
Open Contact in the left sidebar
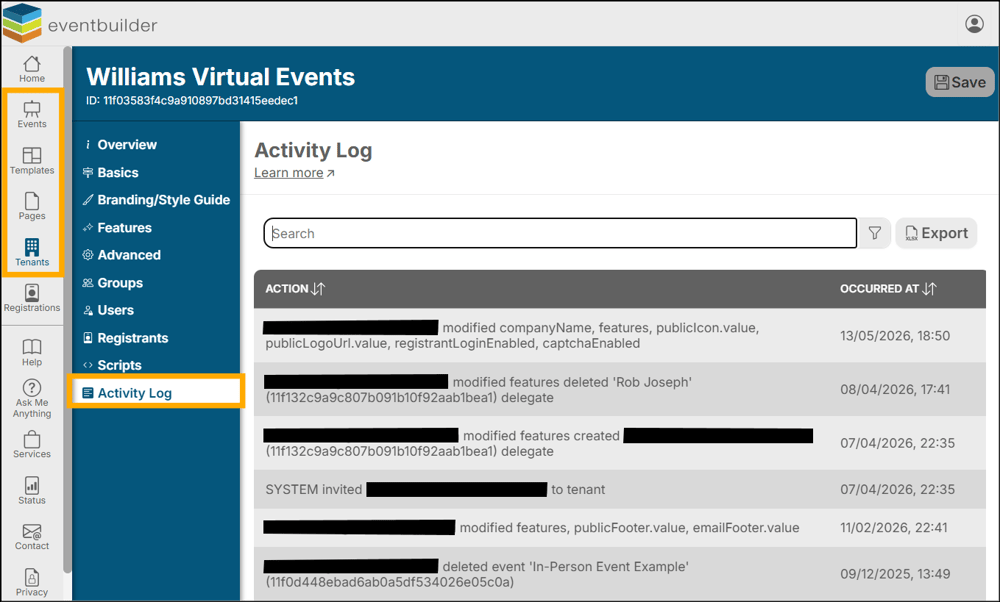(31, 537)
